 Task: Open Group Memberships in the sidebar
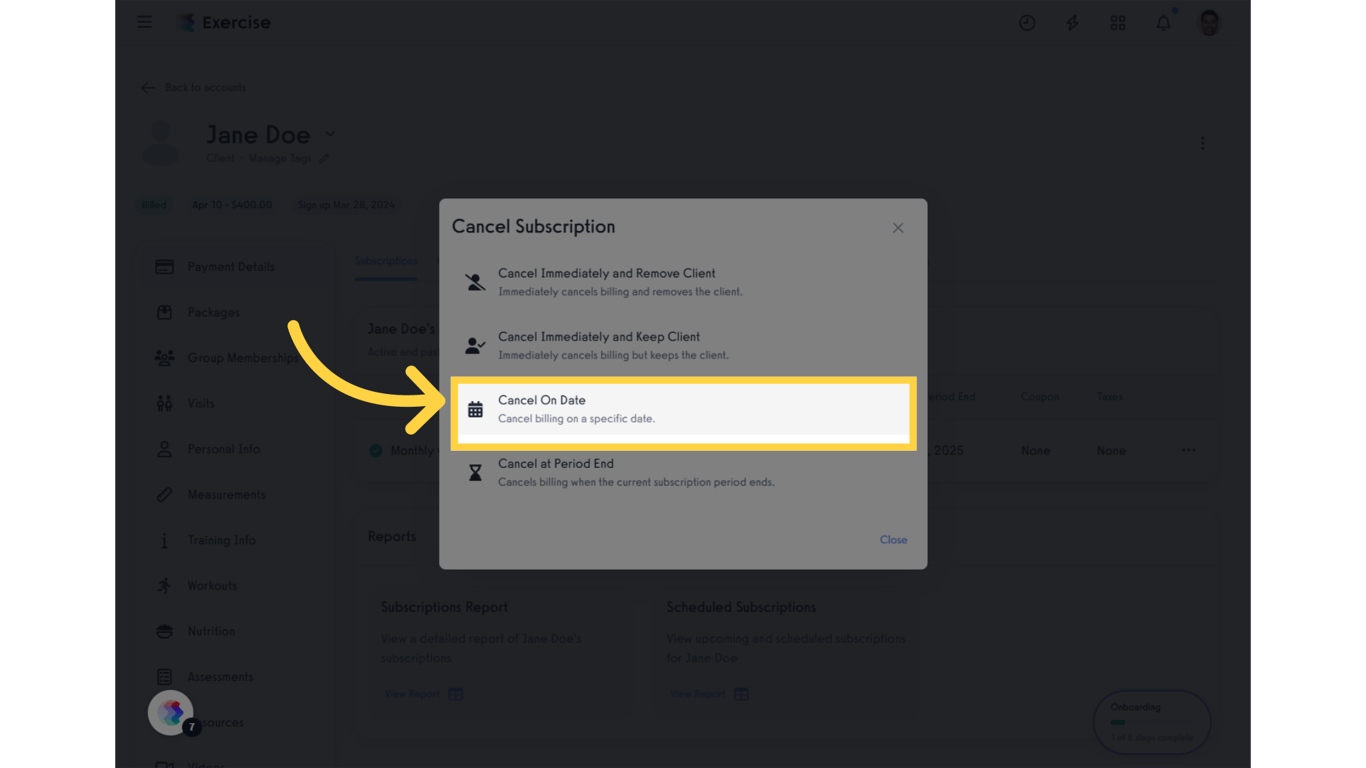point(241,358)
